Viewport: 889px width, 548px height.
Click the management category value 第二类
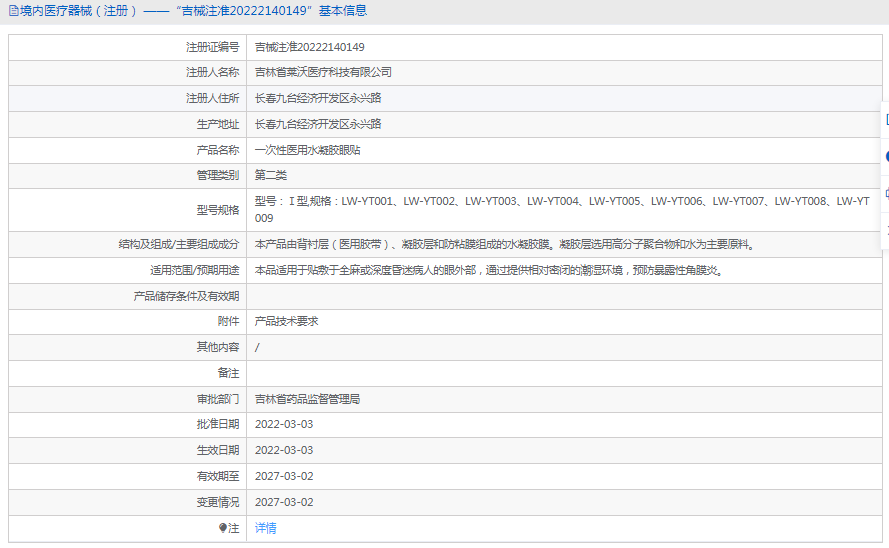(270, 175)
